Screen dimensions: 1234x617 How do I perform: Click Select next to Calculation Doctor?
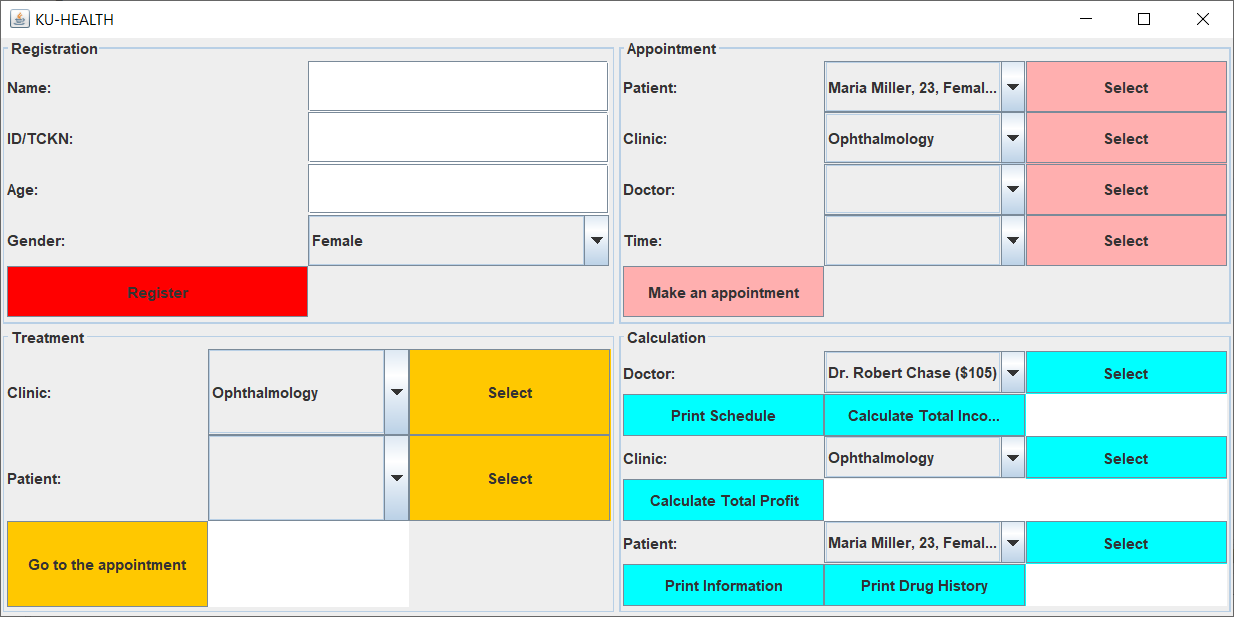(1126, 373)
